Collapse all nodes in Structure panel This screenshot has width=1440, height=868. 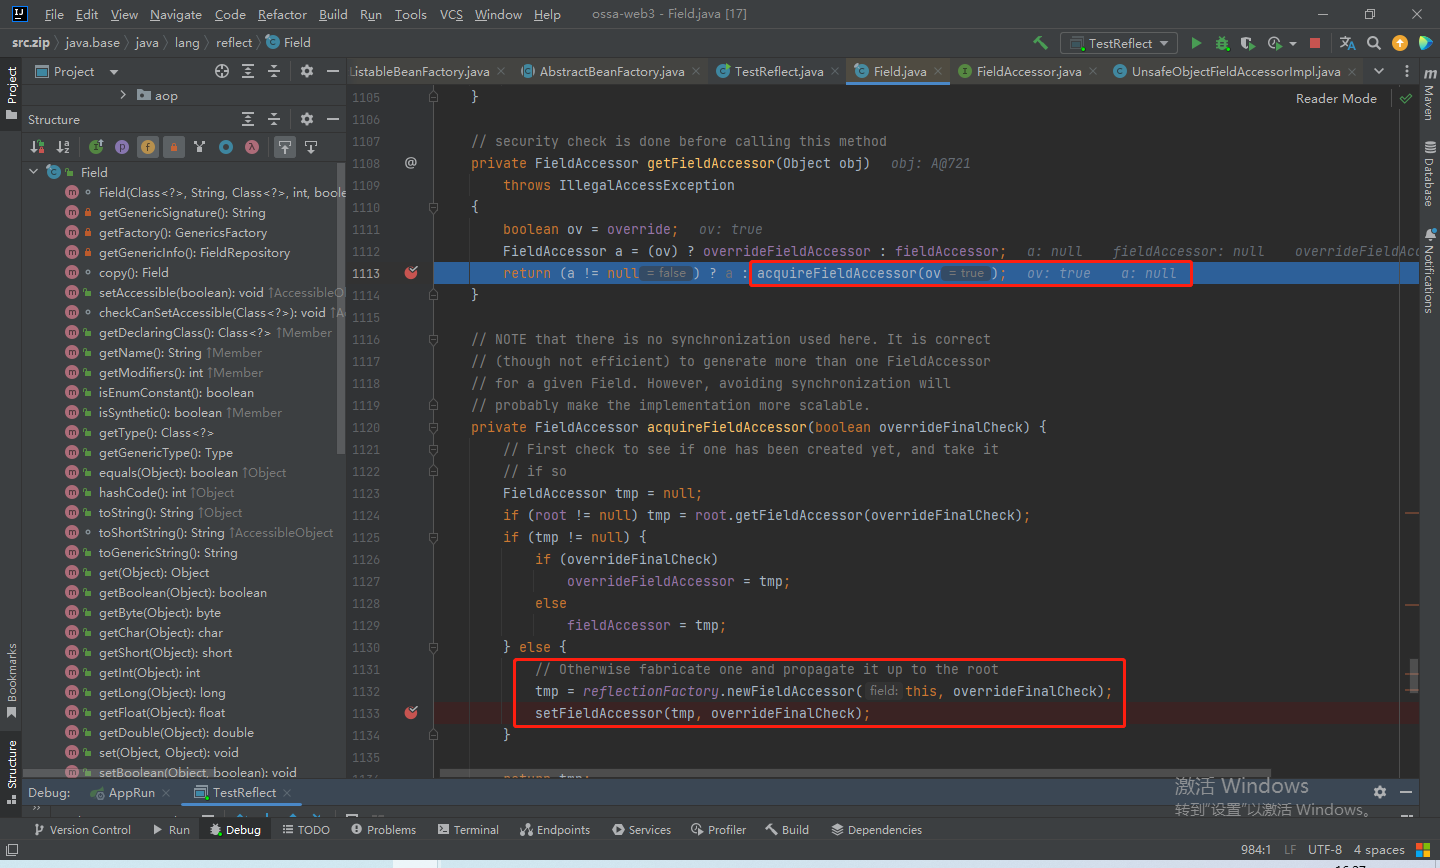pos(274,119)
